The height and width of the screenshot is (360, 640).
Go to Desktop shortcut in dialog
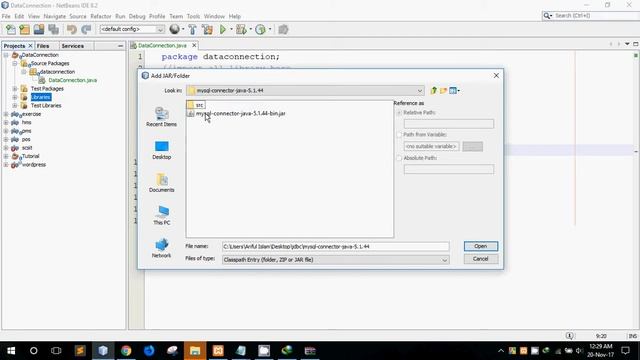pos(162,150)
